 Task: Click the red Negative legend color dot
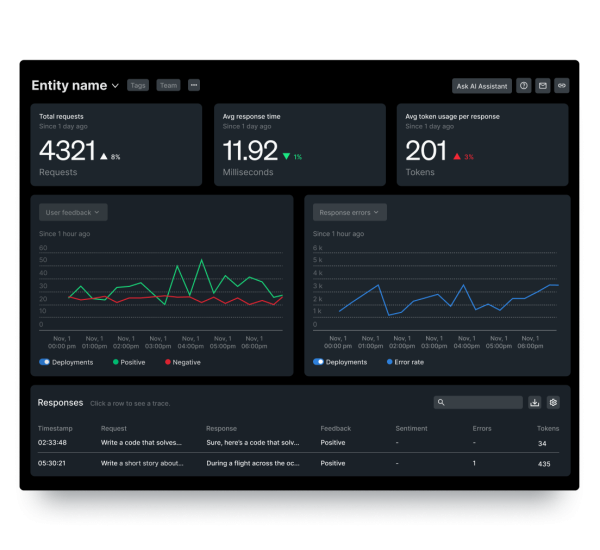(167, 362)
